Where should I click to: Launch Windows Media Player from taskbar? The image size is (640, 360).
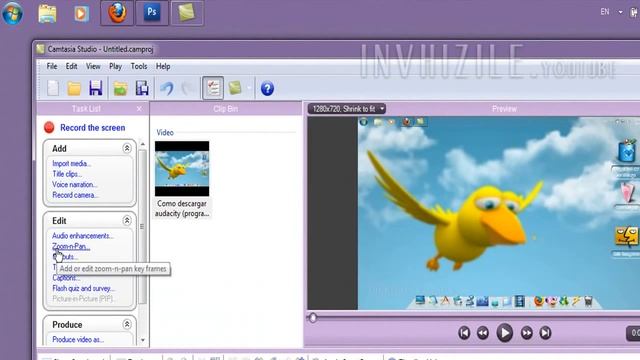tap(81, 13)
